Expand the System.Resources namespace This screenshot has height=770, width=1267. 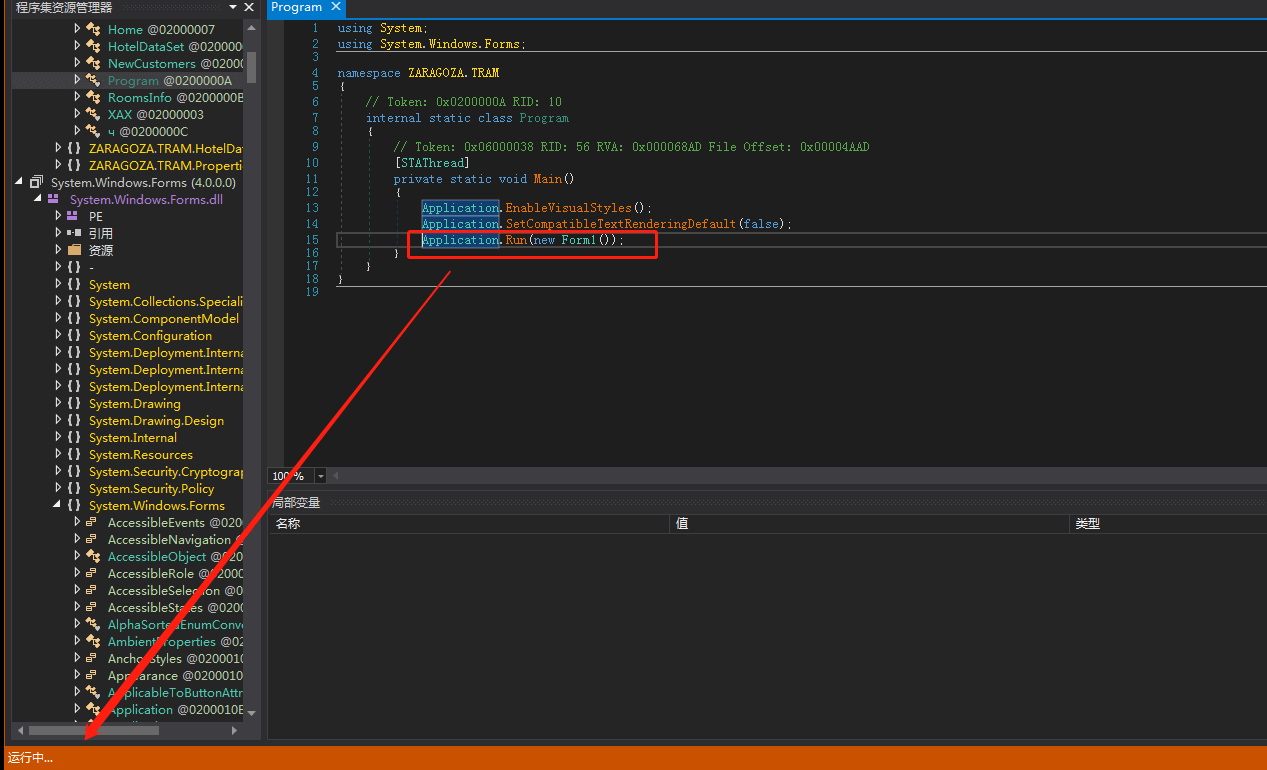point(59,454)
